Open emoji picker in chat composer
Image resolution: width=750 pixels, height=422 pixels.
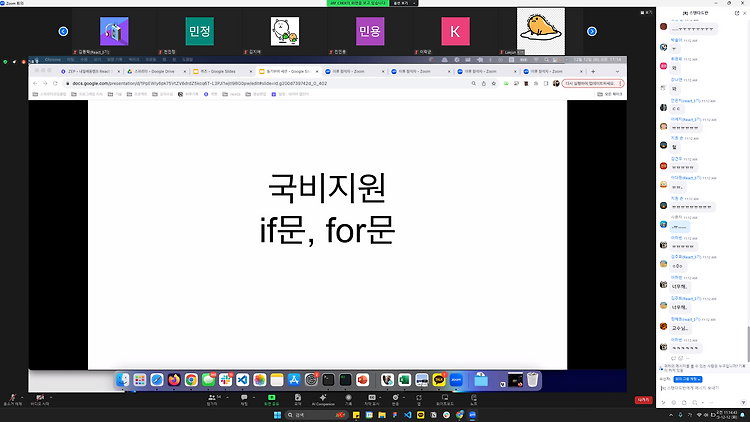(x=674, y=402)
